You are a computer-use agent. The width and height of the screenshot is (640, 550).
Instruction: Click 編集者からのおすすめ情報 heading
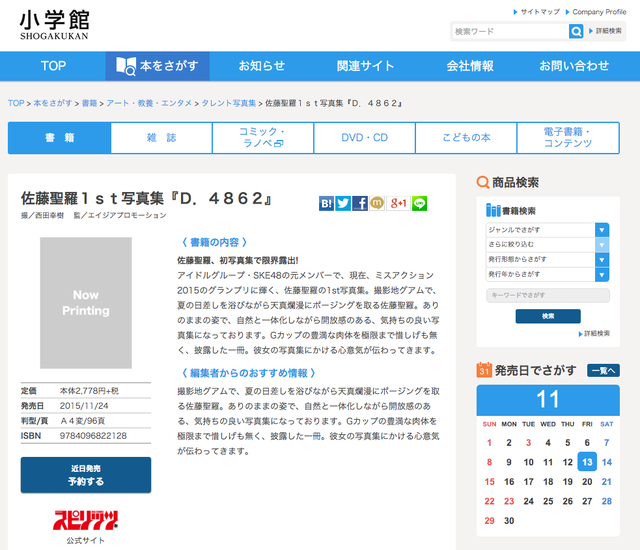(x=249, y=373)
